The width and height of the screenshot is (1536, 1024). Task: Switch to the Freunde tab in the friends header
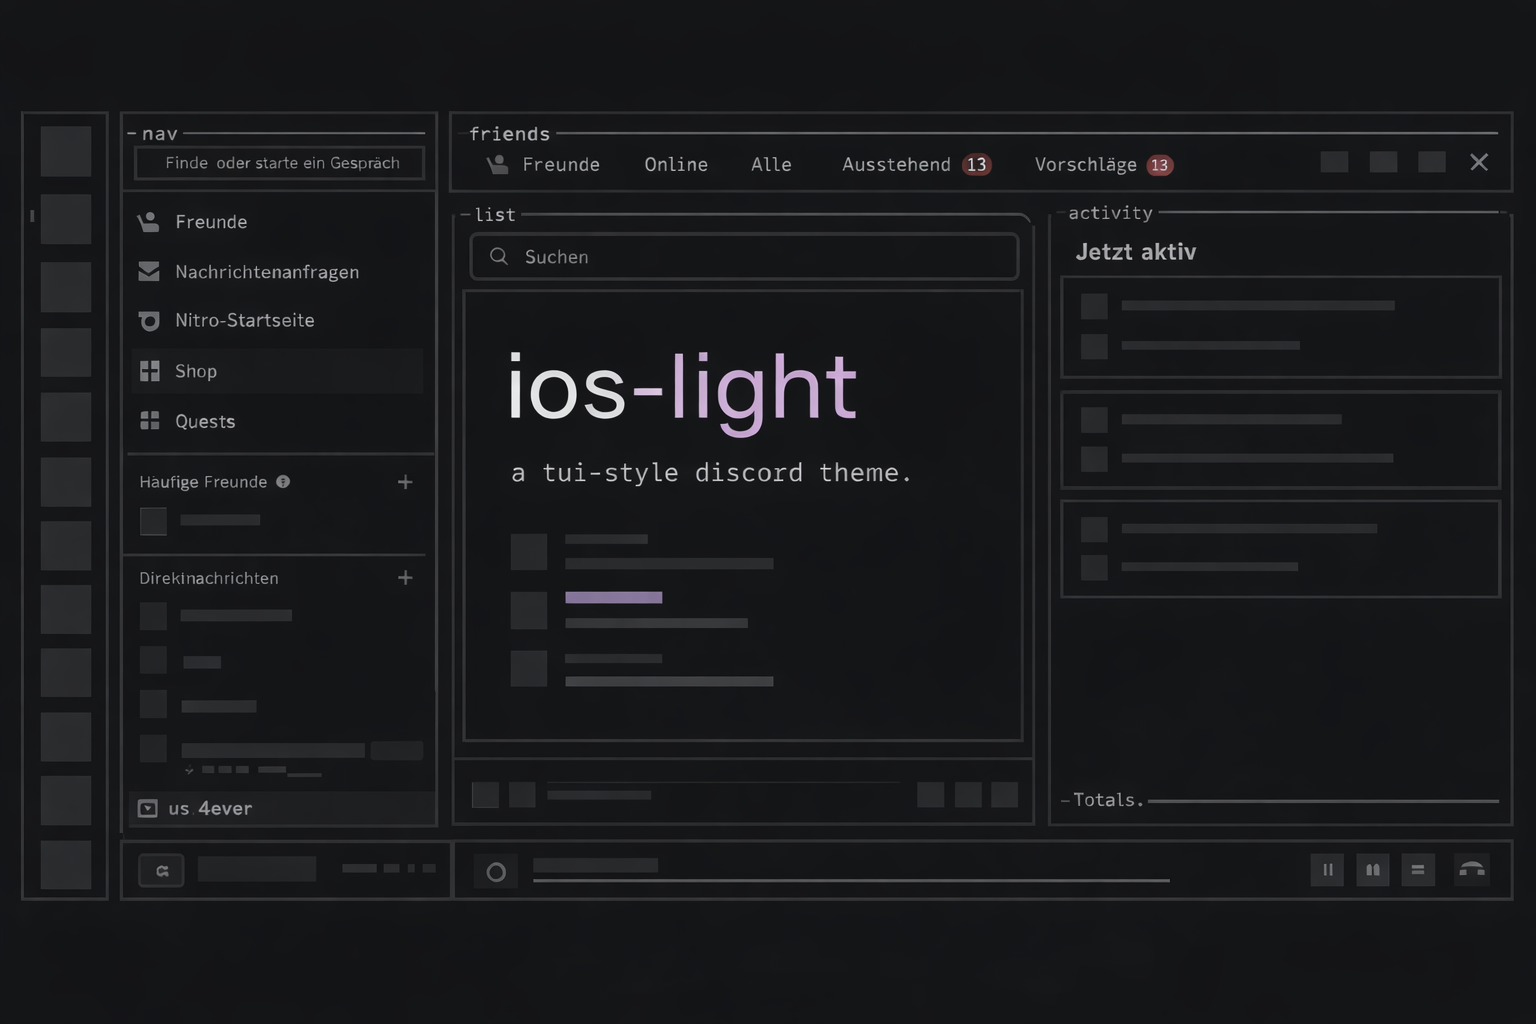(543, 165)
